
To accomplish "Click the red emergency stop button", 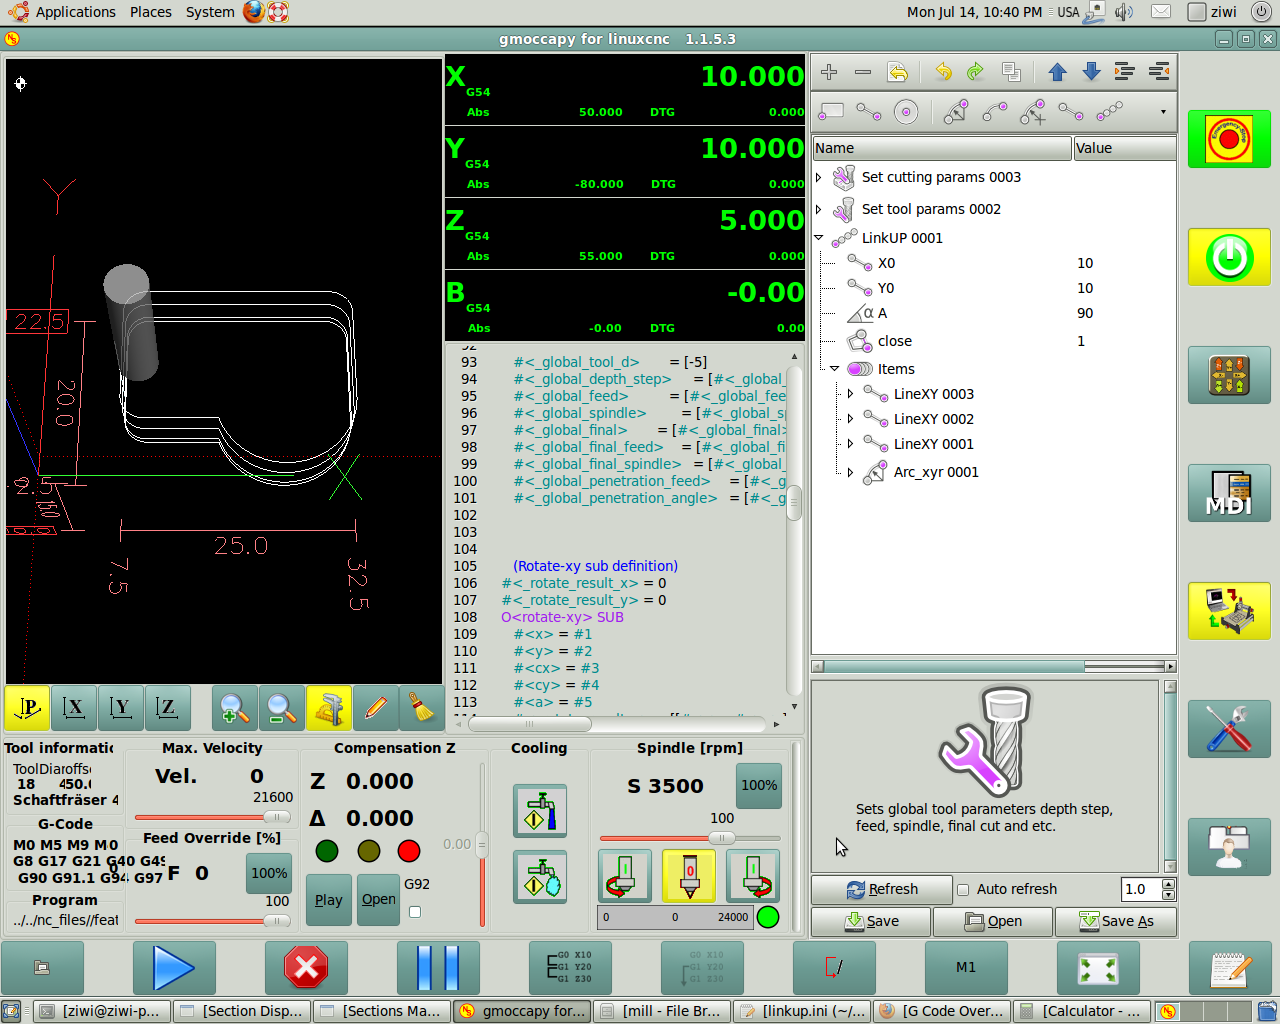I will pos(1229,139).
